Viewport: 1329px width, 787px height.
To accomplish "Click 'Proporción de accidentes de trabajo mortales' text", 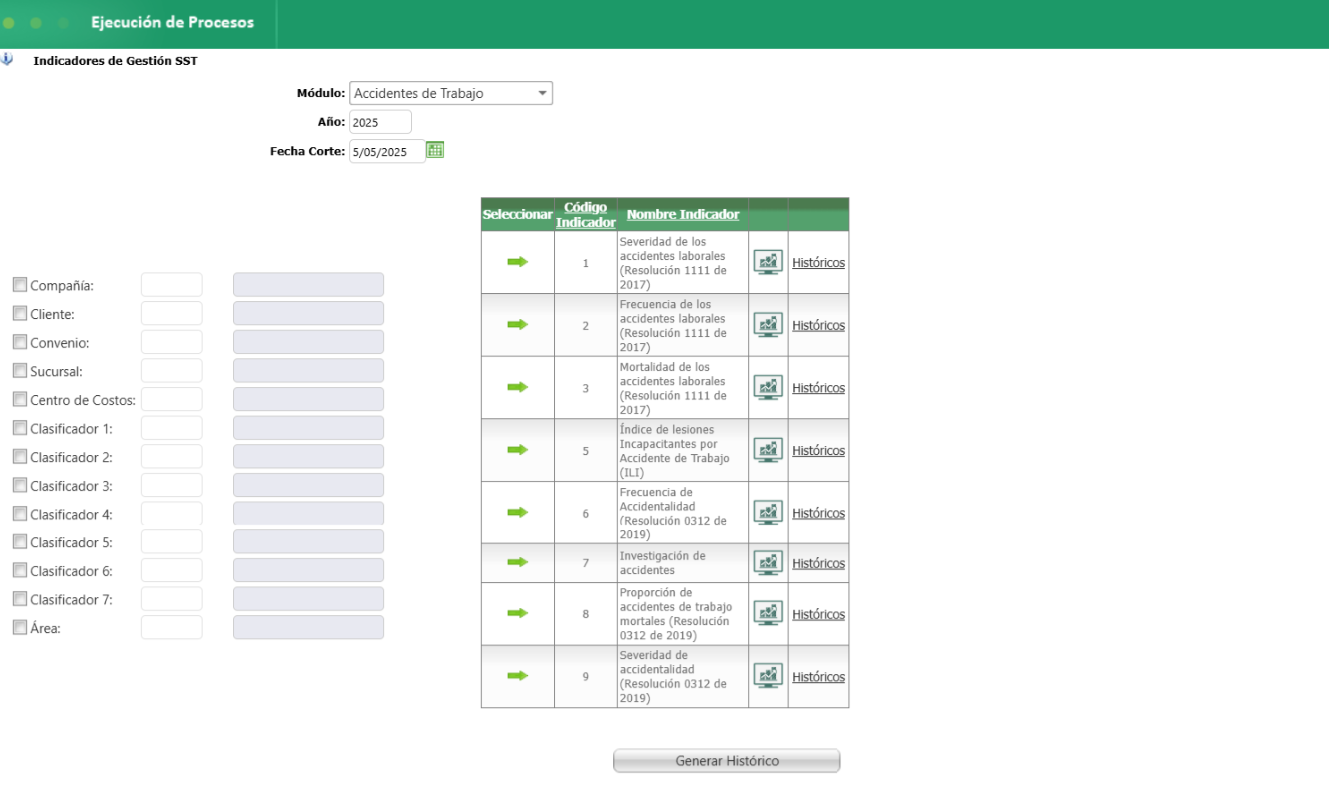I will [x=676, y=614].
